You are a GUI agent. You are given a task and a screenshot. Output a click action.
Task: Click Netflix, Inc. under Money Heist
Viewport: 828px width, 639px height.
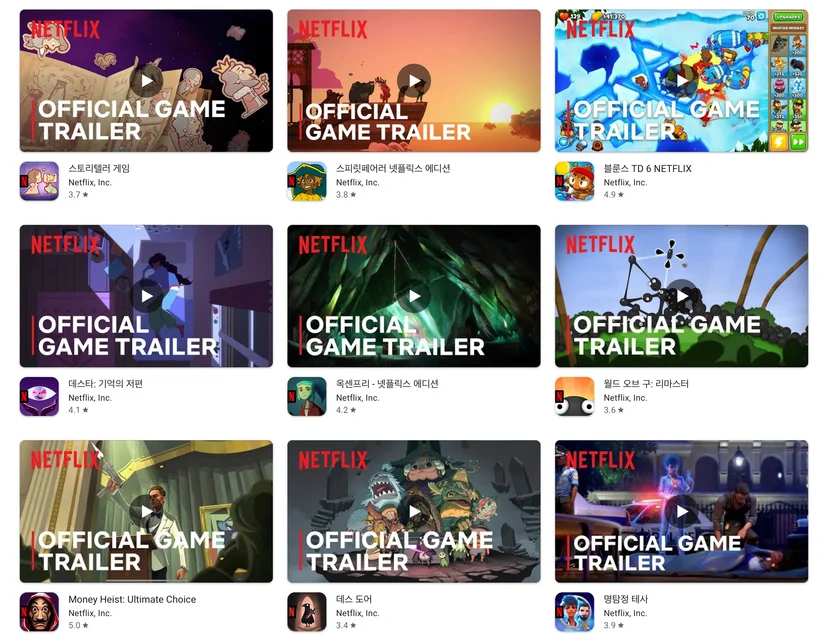pos(90,614)
